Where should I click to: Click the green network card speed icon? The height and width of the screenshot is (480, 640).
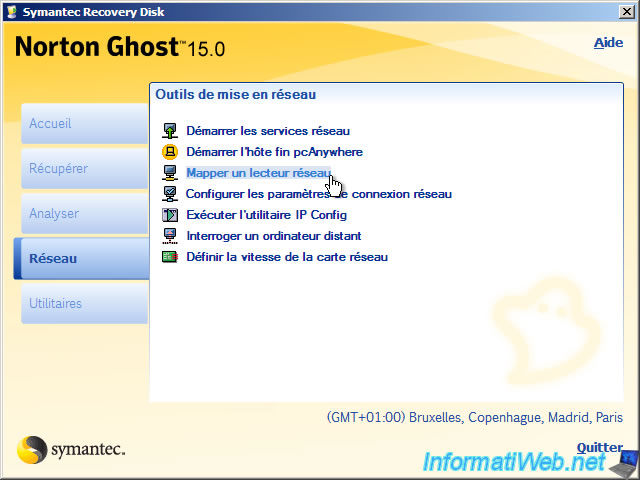[170, 257]
